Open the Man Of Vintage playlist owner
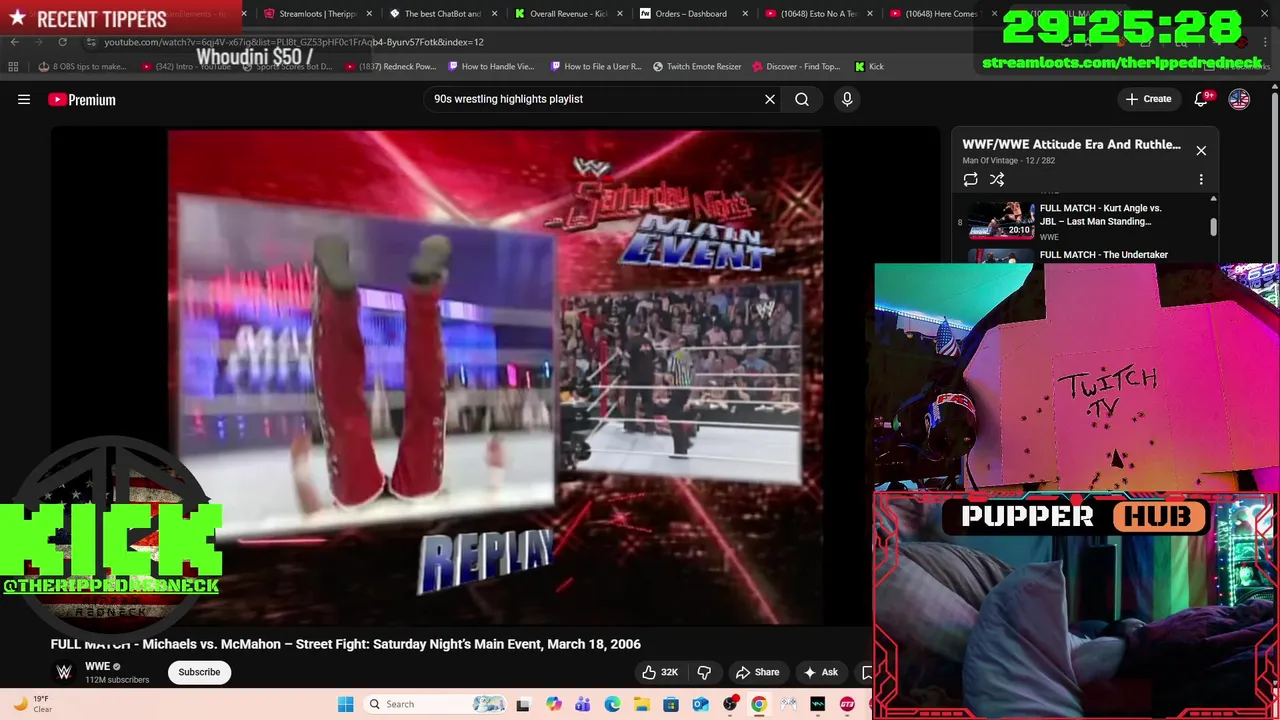Screen dimensions: 1280x720 pos(992,161)
